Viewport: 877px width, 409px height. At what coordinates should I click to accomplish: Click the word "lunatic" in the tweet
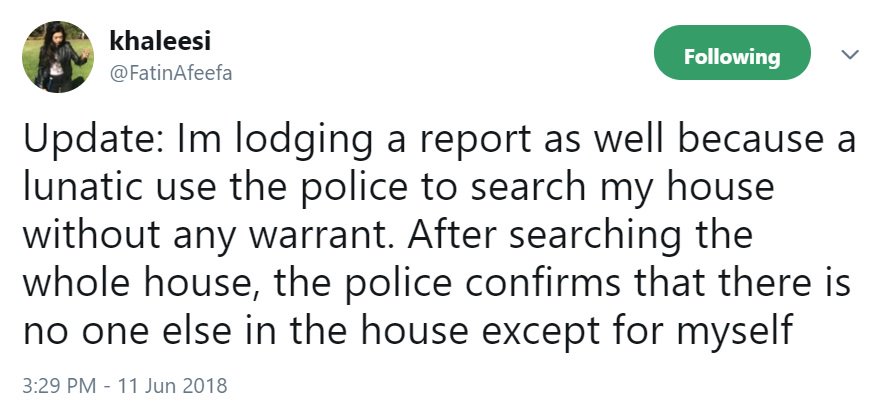click(82, 187)
